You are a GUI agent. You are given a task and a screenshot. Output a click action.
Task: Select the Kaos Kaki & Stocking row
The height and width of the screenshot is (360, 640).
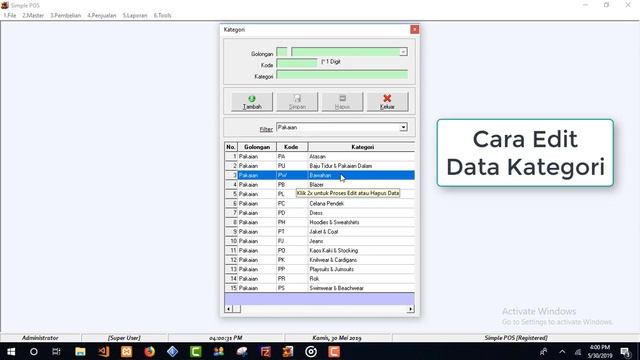(320, 250)
